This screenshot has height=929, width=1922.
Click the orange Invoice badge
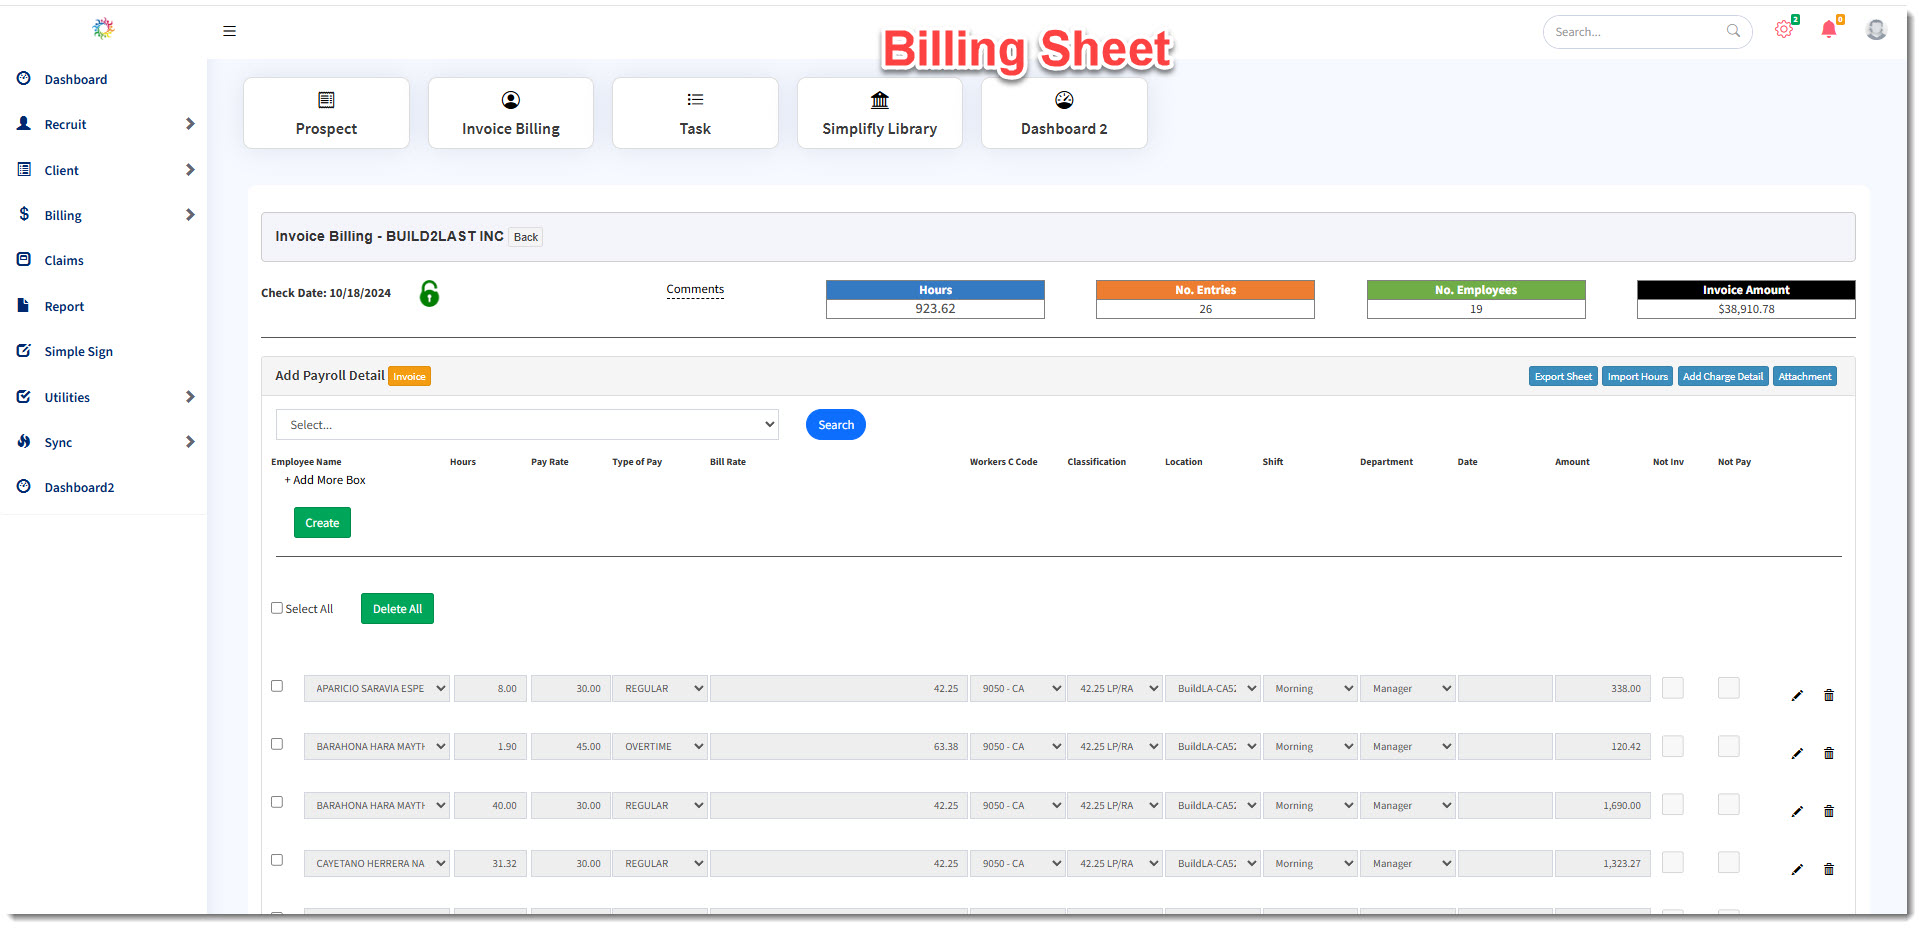point(409,377)
